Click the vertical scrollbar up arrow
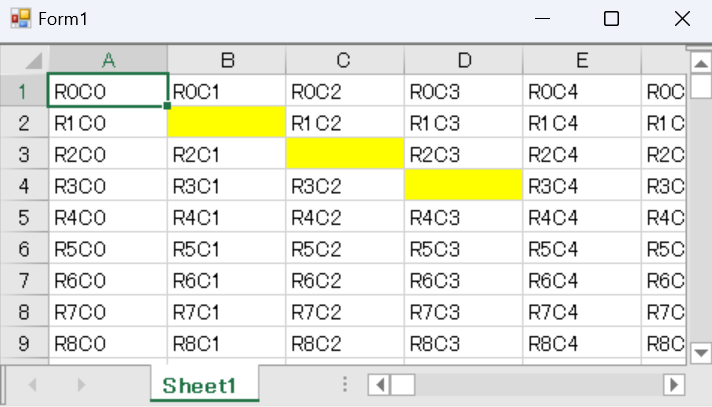The width and height of the screenshot is (712, 407). (701, 63)
